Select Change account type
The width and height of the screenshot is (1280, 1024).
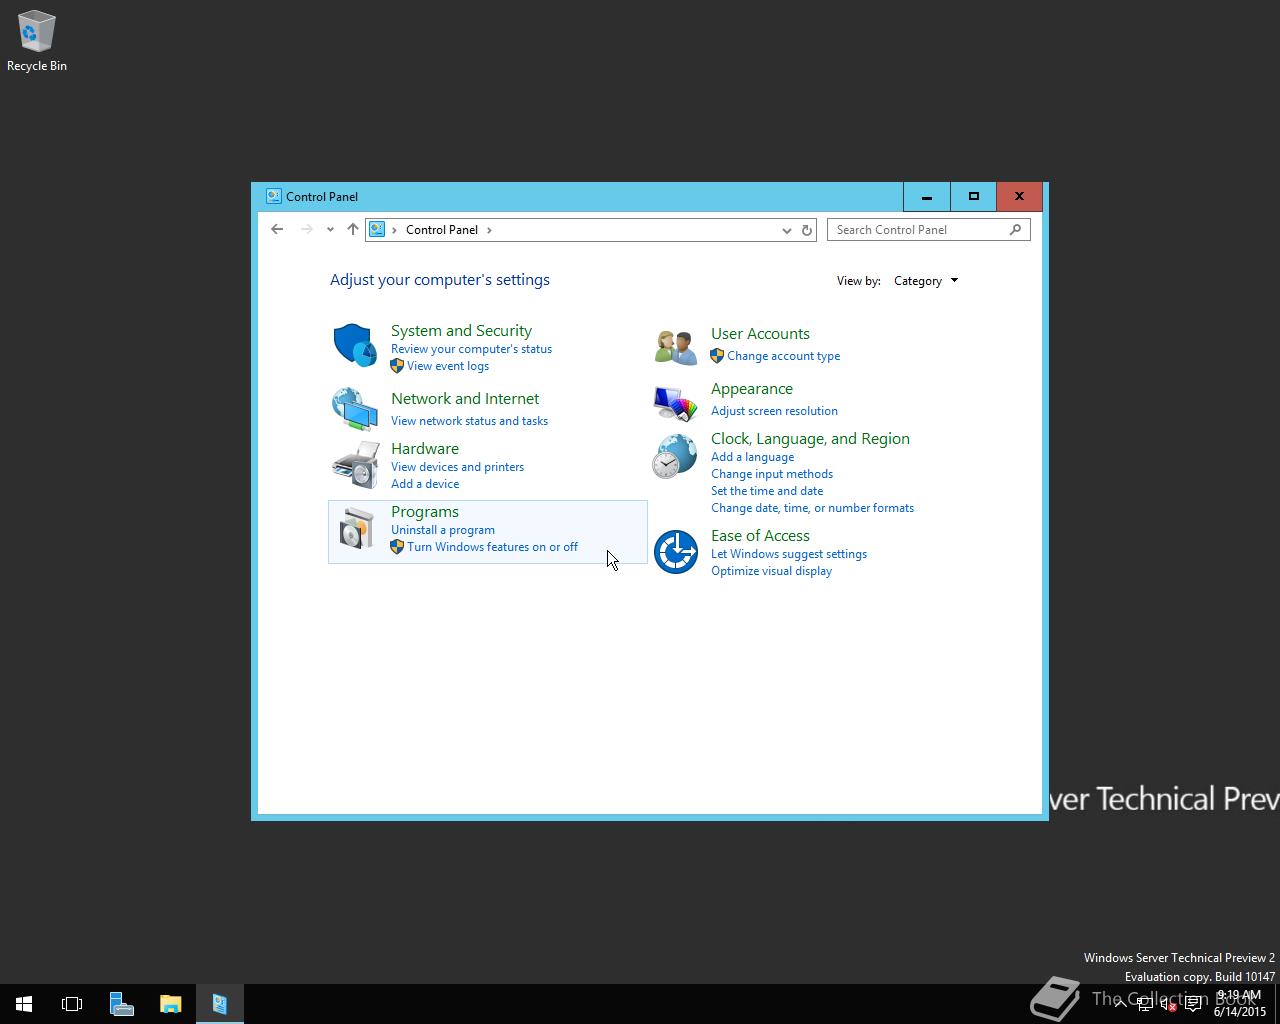783,356
